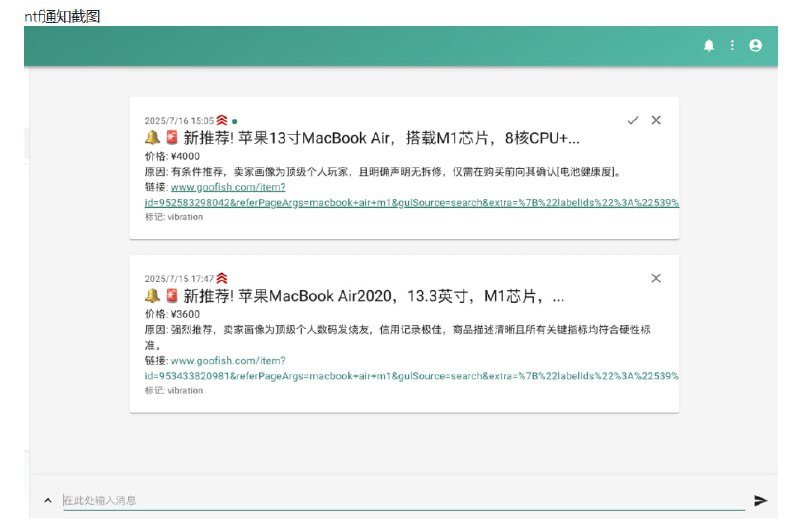Image resolution: width=800 pixels, height=532 pixels.
Task: Click the priority icon next to 2025/7/15 17:47
Action: tap(222, 278)
